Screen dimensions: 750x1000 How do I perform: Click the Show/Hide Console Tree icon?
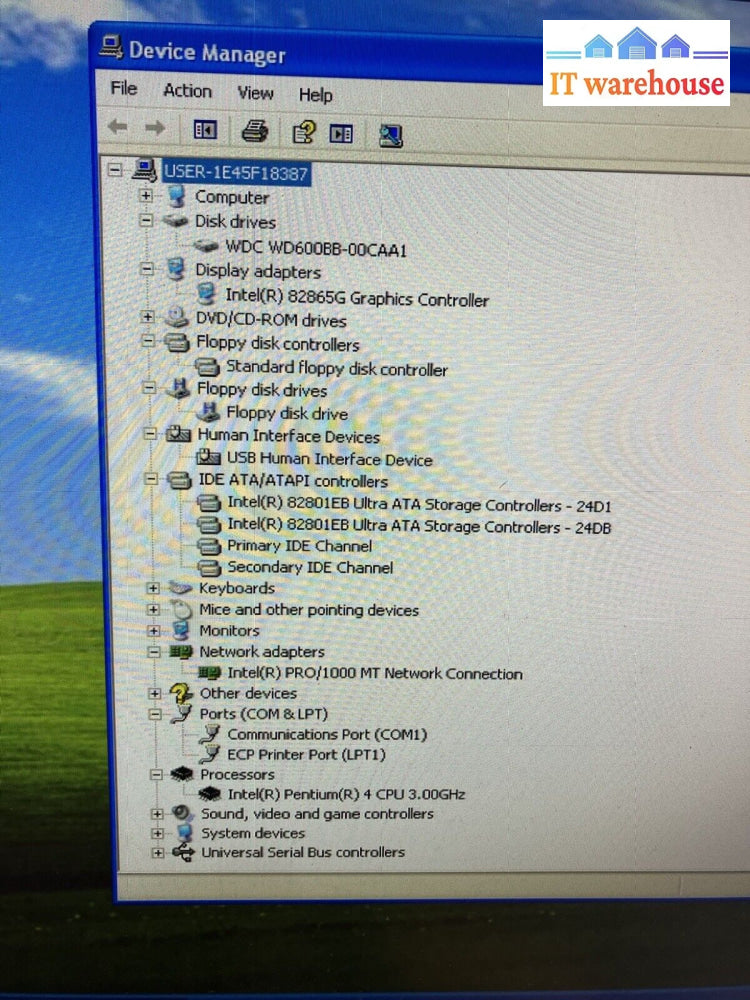coord(205,129)
